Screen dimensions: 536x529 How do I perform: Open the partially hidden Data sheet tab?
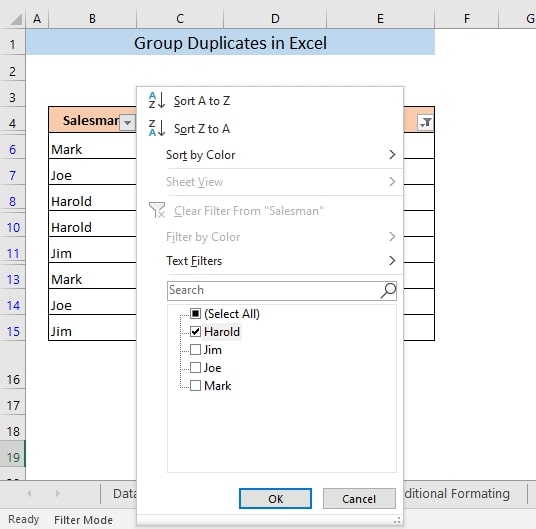119,494
